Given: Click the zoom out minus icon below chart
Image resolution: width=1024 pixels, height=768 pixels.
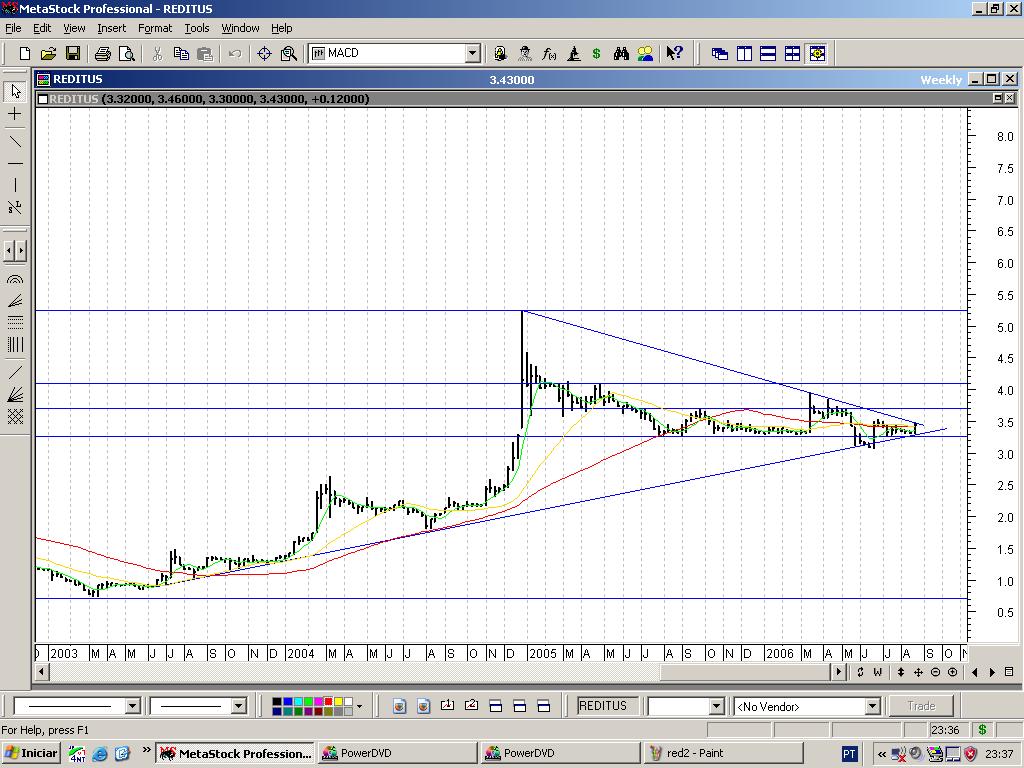Looking at the screenshot, I should [x=935, y=672].
